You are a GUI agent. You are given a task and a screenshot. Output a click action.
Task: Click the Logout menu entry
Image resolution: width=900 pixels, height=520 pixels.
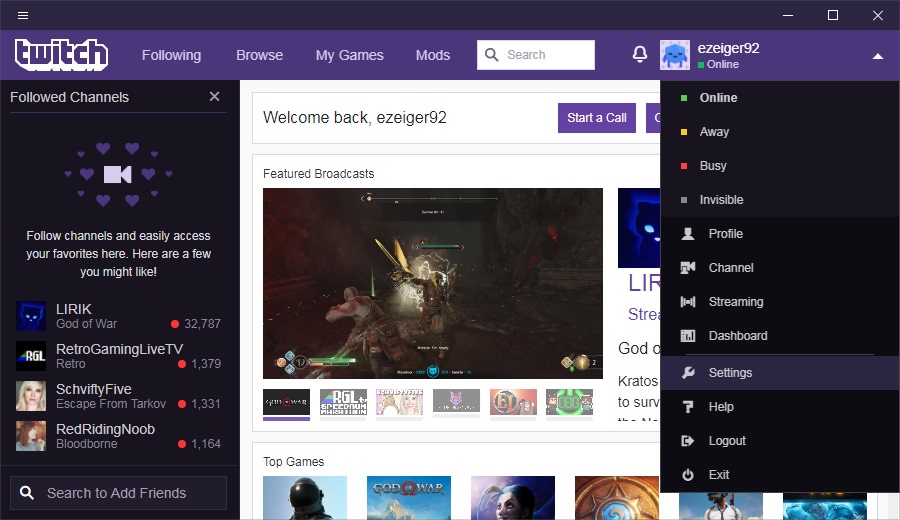[727, 441]
